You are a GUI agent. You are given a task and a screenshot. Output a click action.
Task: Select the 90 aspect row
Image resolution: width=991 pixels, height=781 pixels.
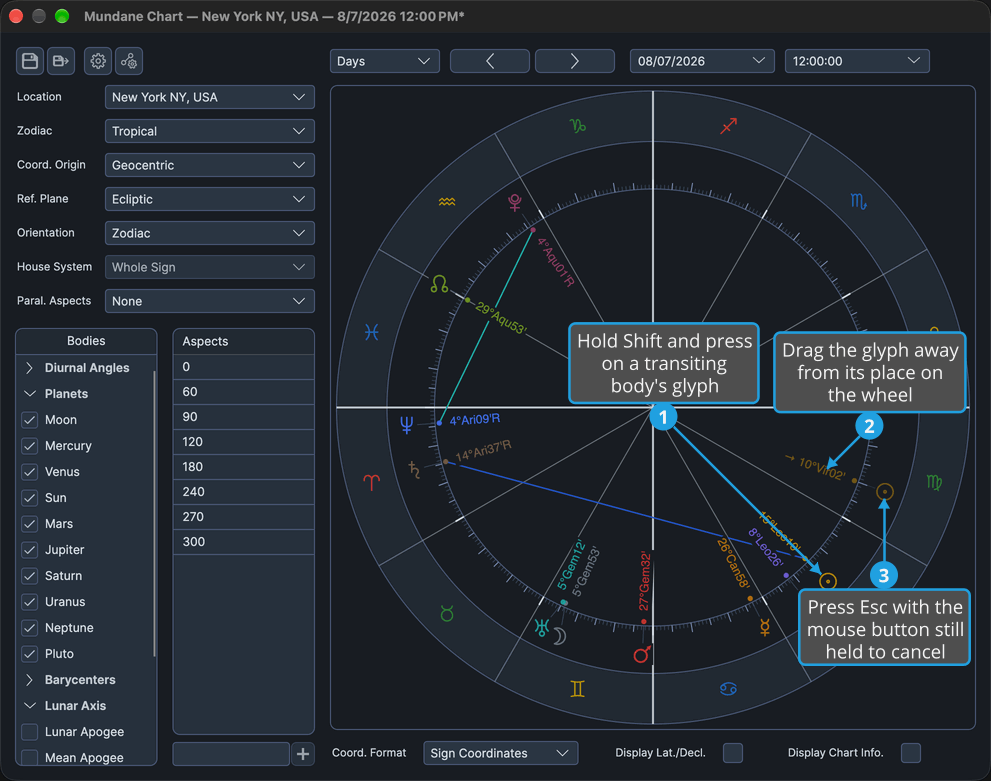[x=243, y=417]
